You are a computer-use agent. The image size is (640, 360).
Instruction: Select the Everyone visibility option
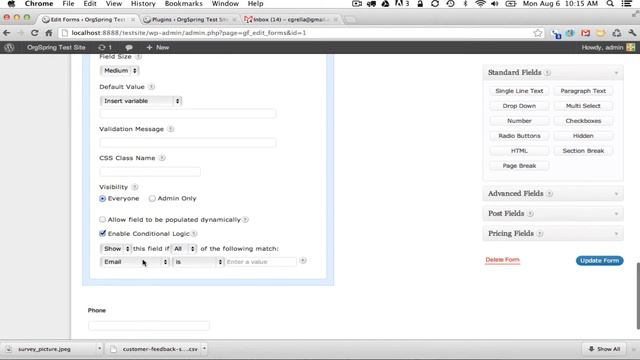tap(102, 198)
